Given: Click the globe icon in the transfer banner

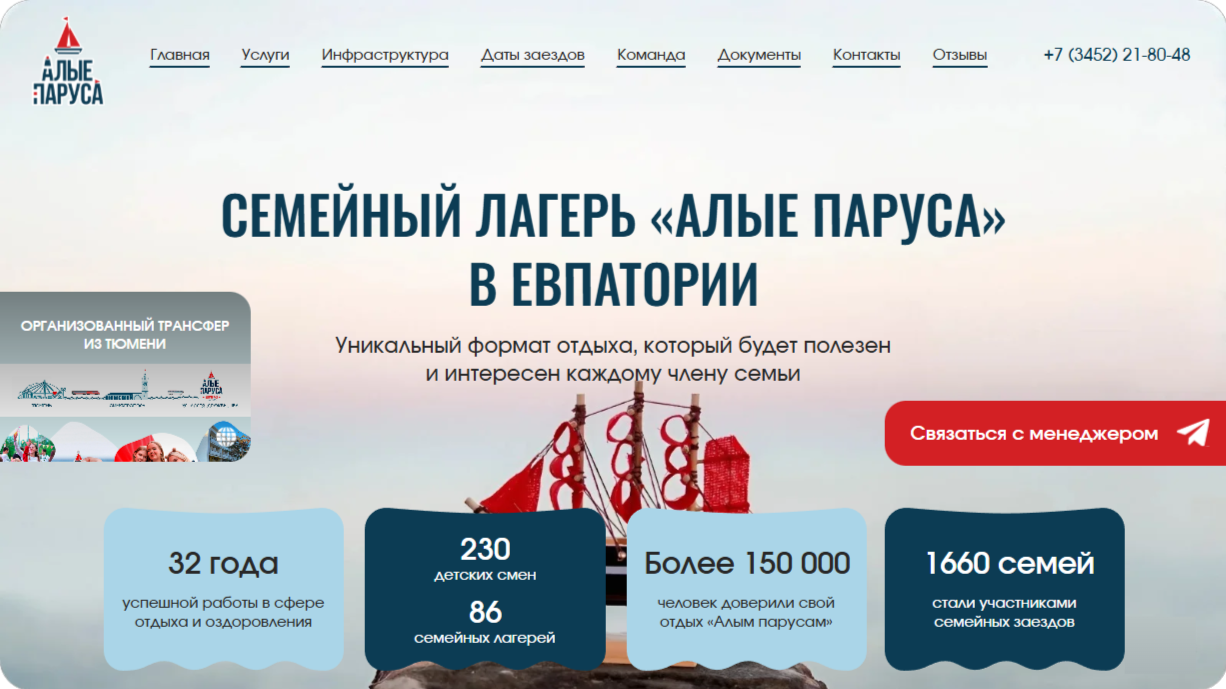Looking at the screenshot, I should [228, 438].
